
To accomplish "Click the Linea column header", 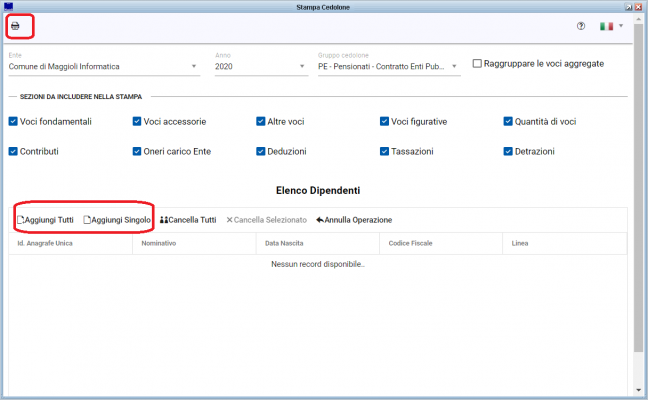I will tap(565, 243).
